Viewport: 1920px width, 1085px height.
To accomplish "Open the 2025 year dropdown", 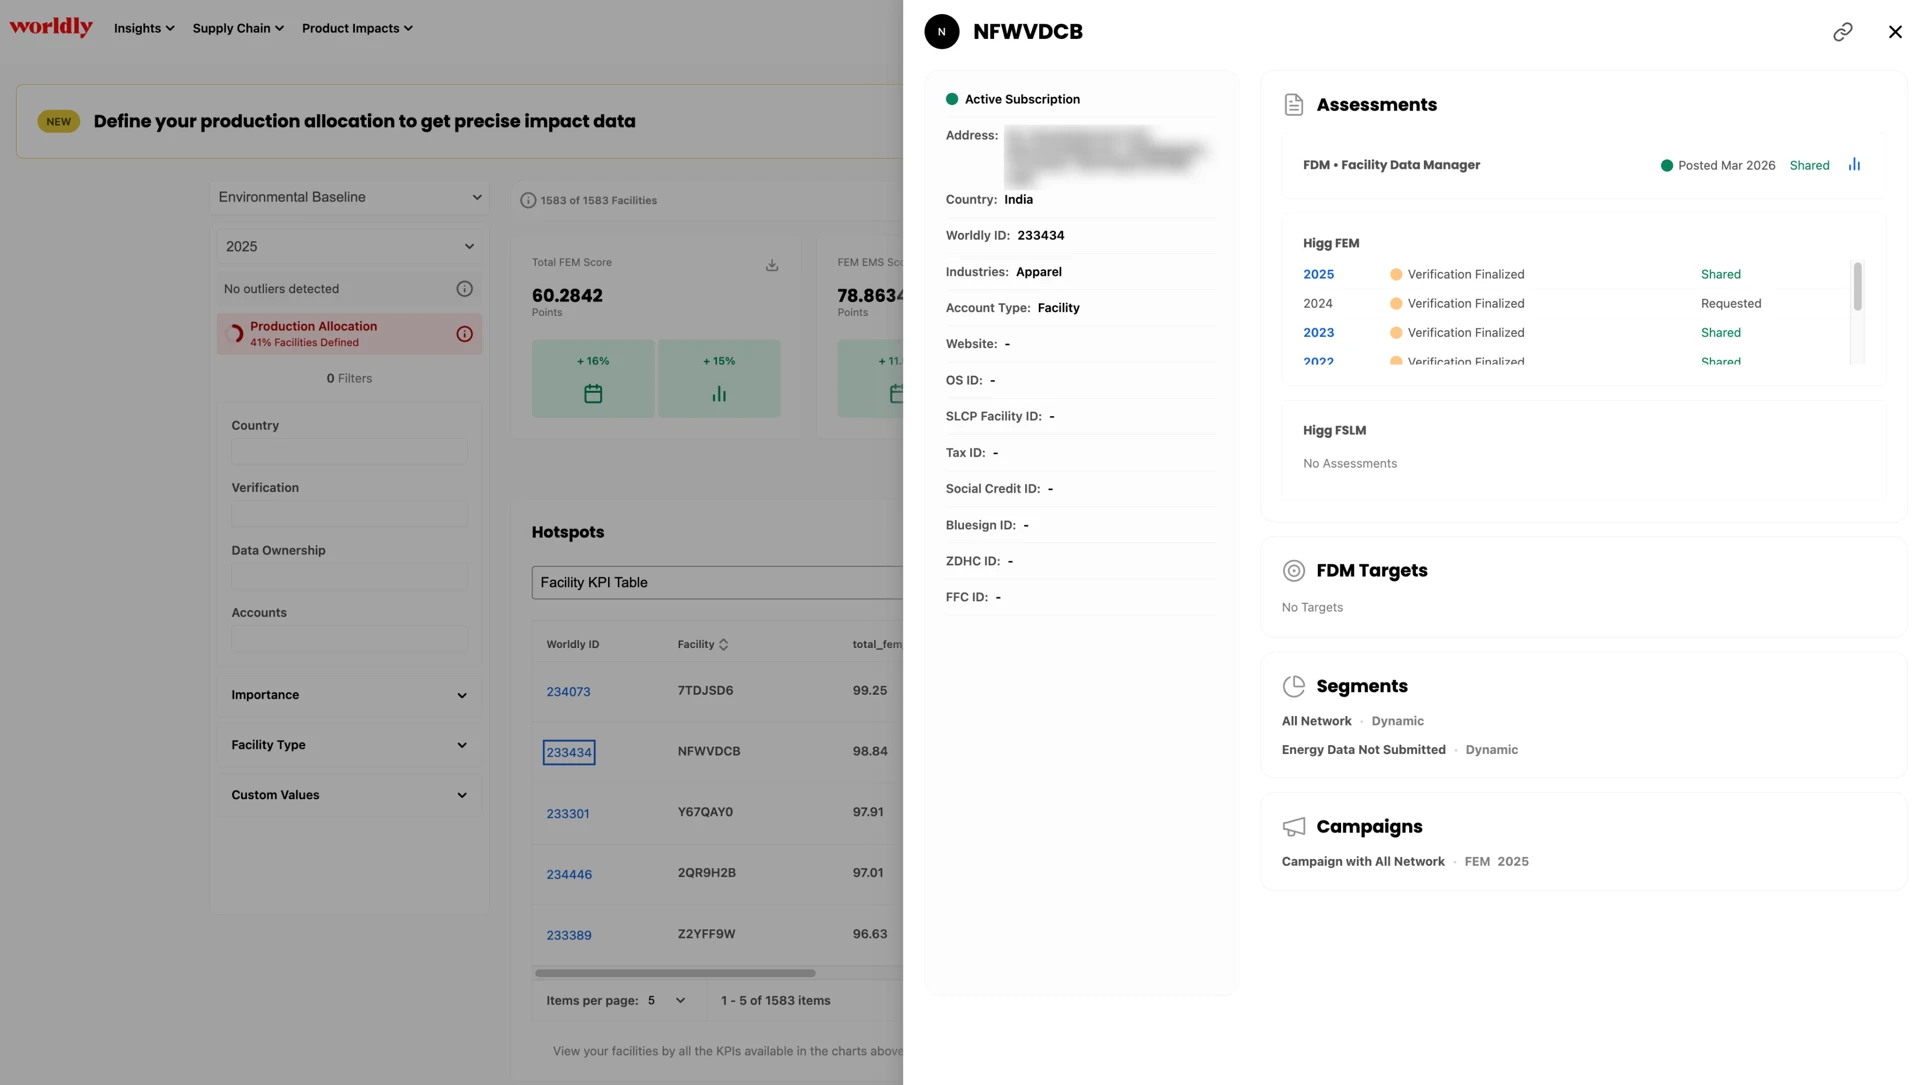I will 349,246.
